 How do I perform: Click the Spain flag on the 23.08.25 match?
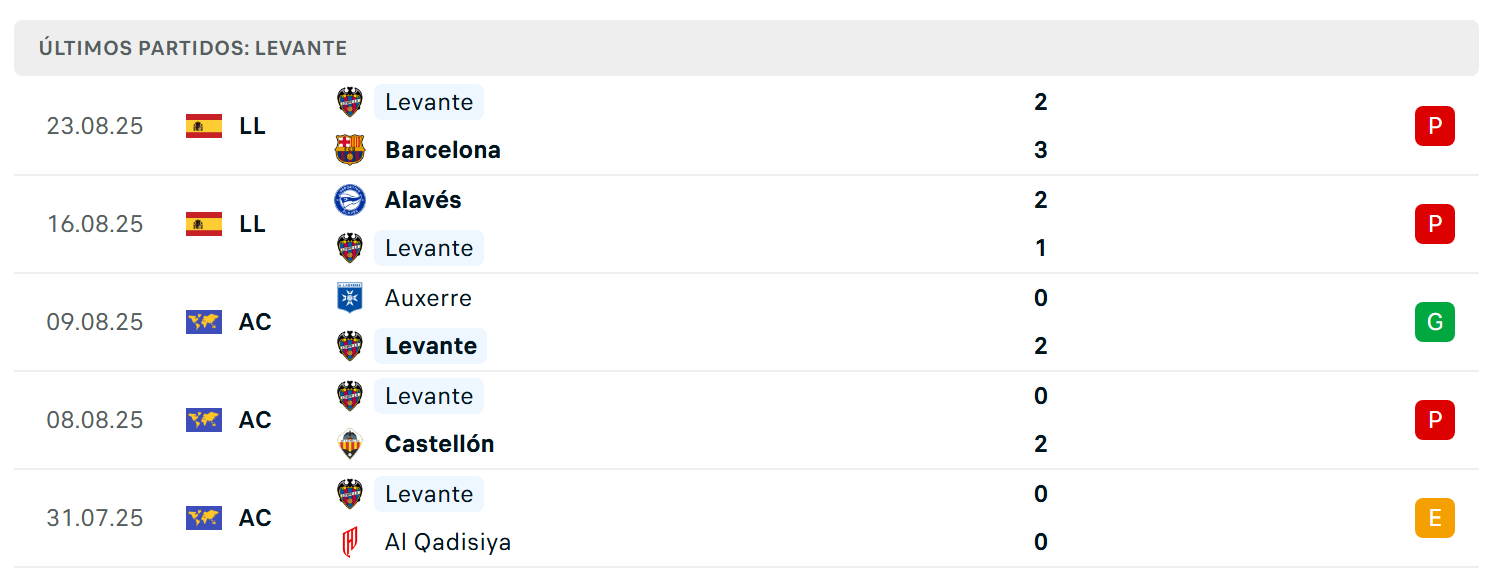pos(204,126)
